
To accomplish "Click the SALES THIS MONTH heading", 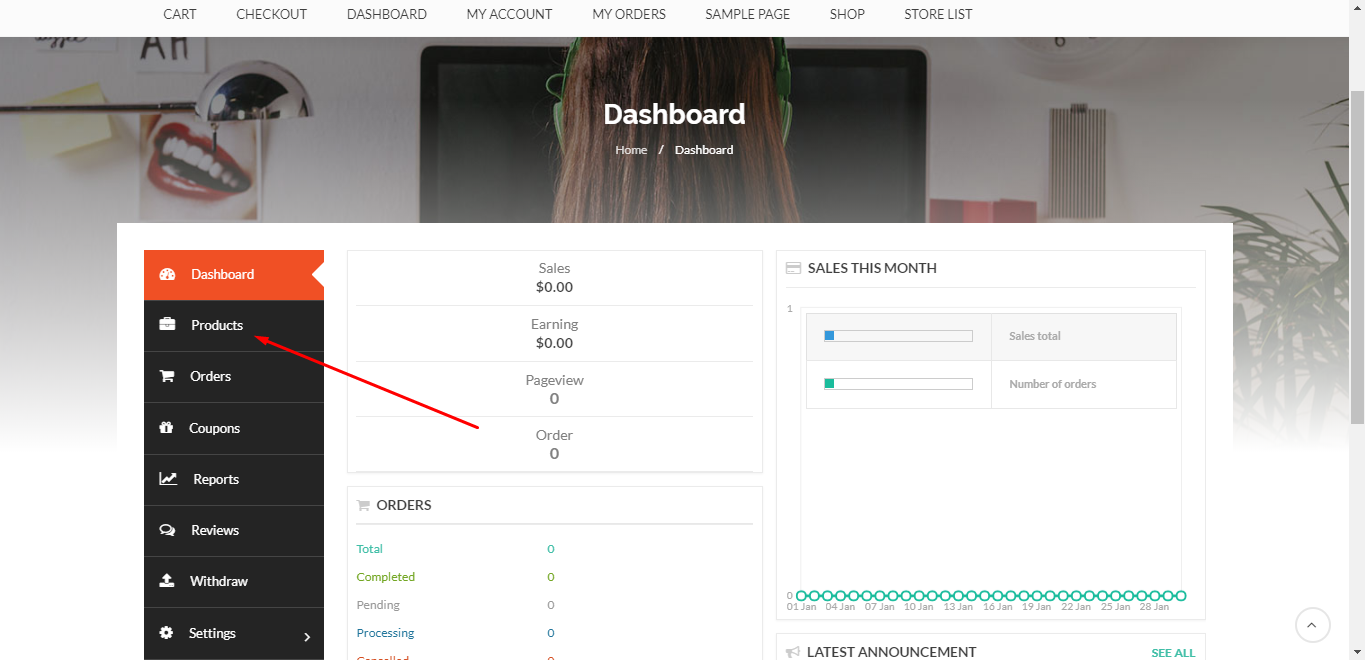I will (872, 268).
